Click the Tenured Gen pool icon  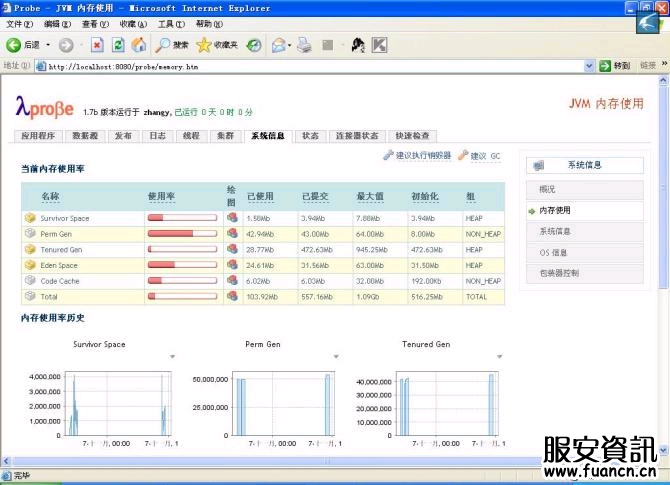30,249
